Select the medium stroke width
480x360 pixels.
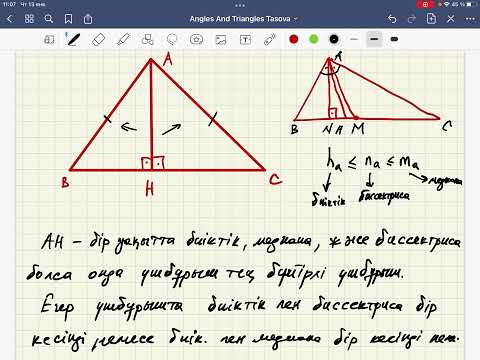point(374,39)
